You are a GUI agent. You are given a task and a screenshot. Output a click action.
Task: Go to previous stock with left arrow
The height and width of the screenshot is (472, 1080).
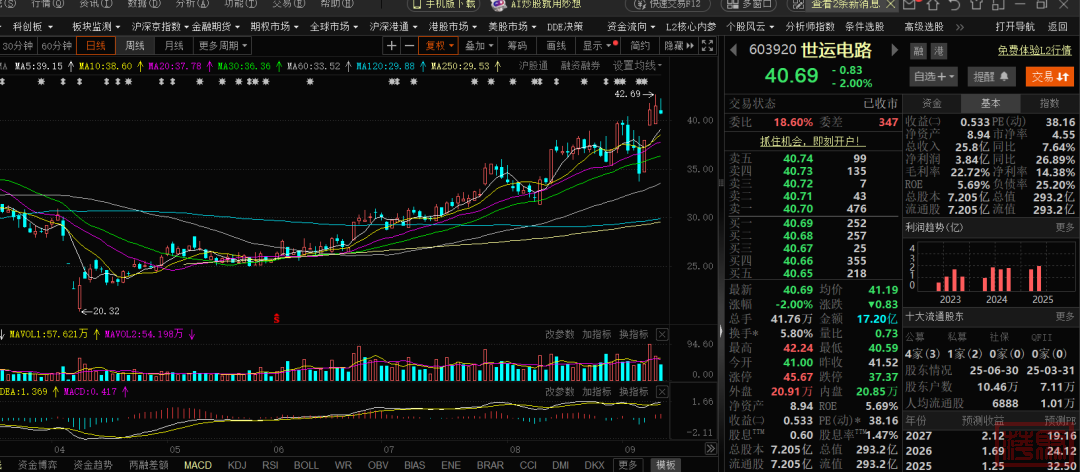click(733, 50)
